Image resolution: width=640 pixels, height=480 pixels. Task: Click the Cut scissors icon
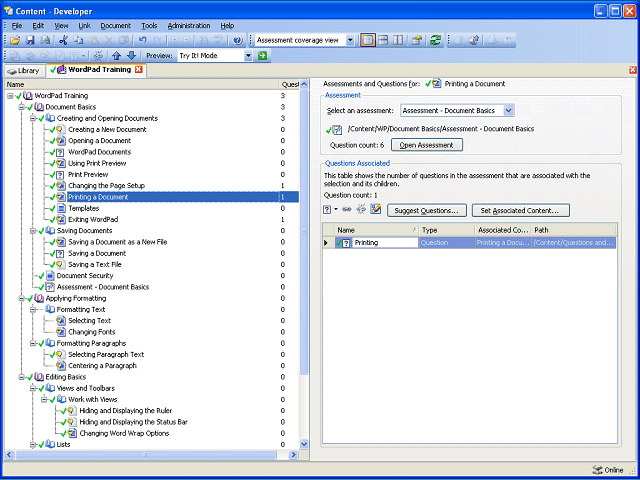pos(63,40)
